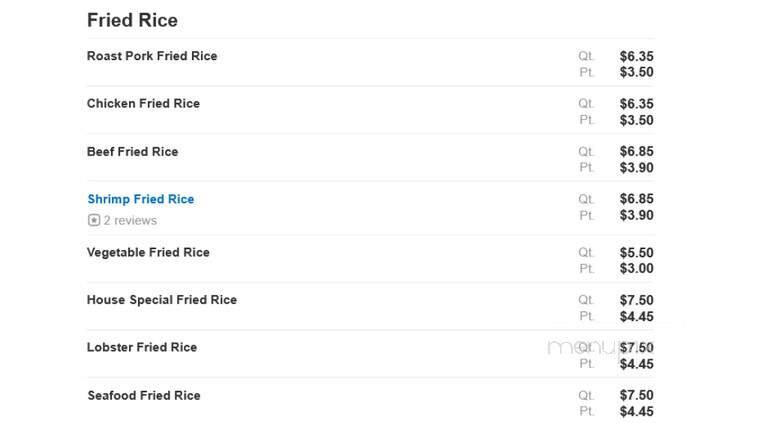Click Shrimp Fried Rice pint price $3.90
The image size is (780, 430).
tap(636, 215)
